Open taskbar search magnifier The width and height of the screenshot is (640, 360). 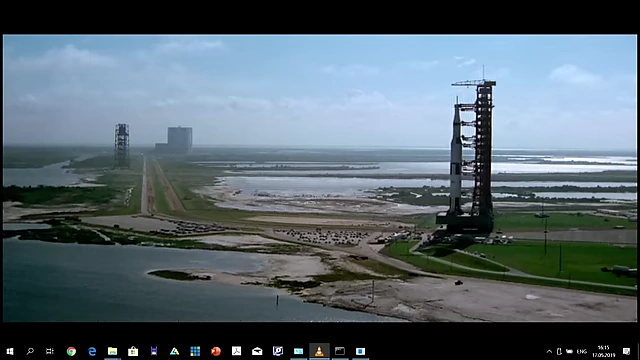(x=30, y=351)
